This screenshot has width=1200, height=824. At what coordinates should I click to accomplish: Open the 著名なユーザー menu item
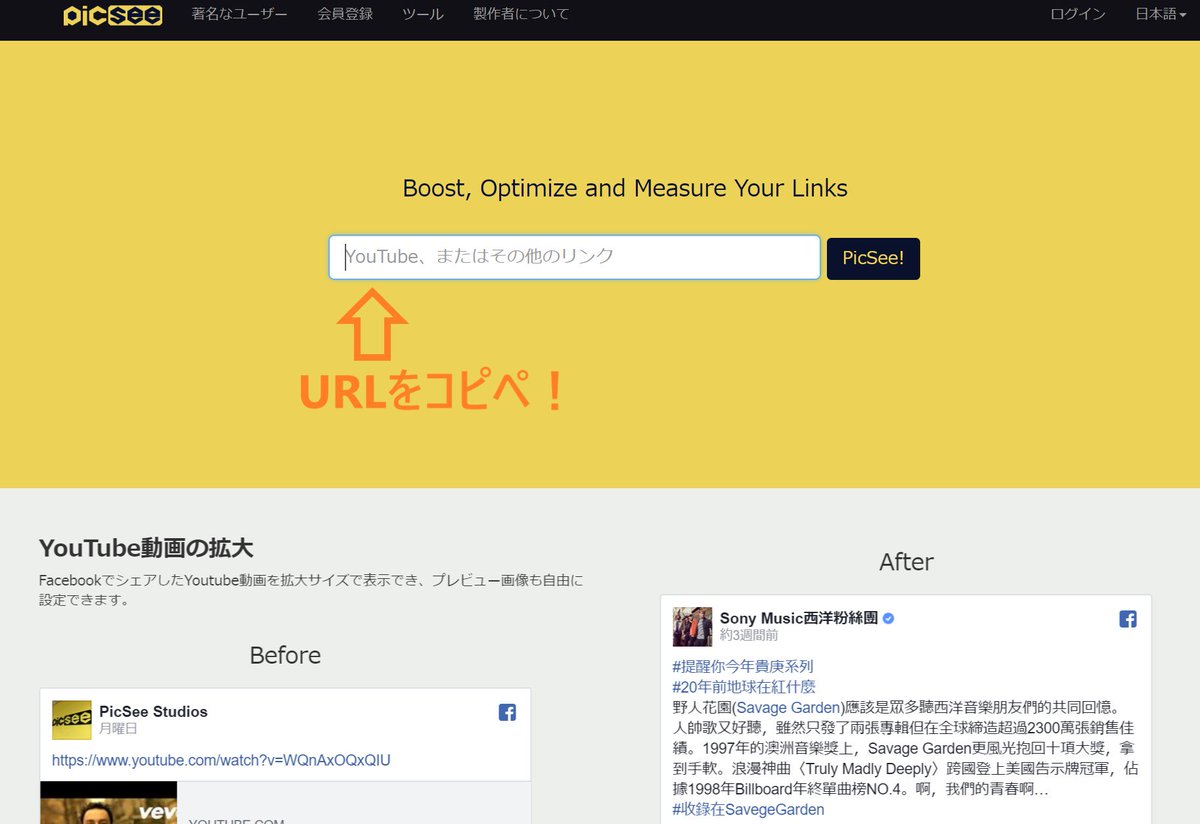[239, 14]
